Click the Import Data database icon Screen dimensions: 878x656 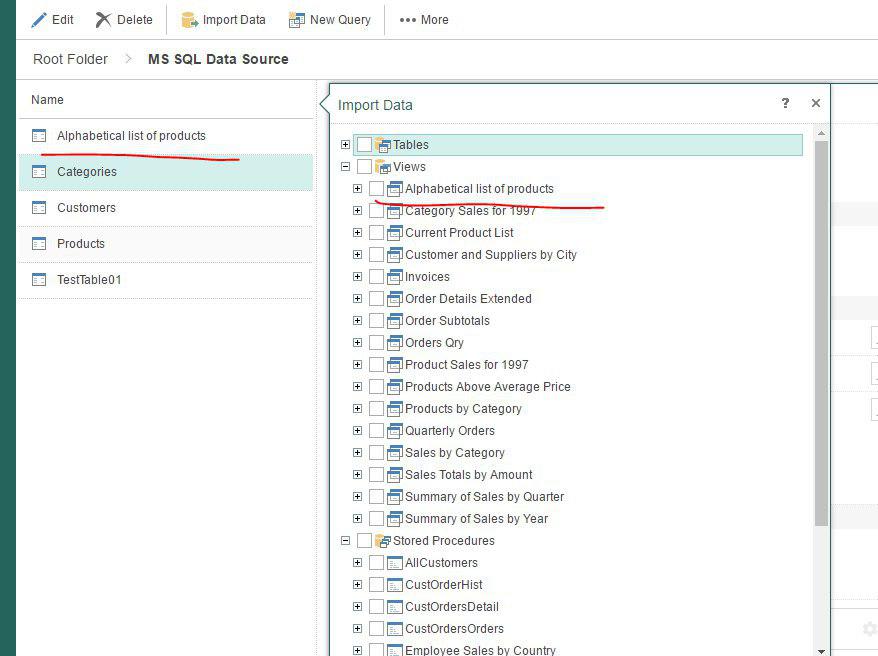tap(189, 20)
